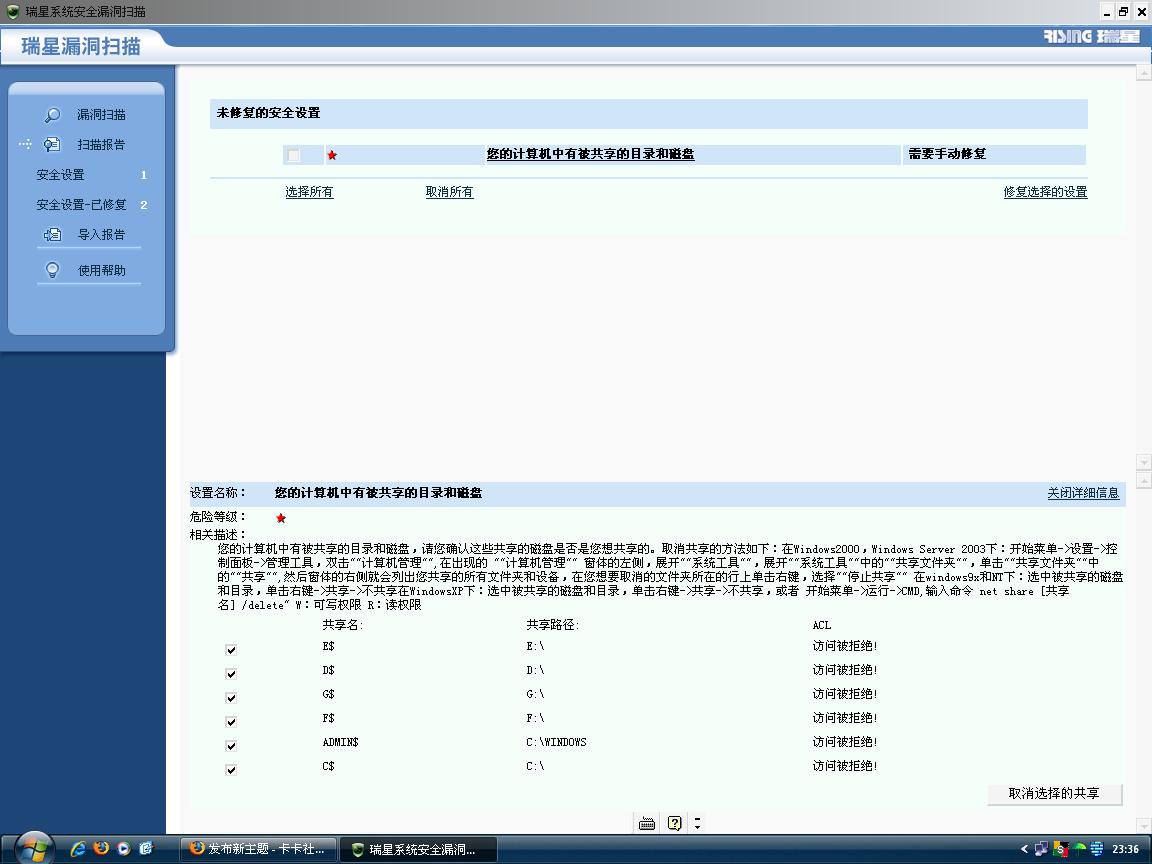1152x864 pixels.
Task: Switch to the 发布新主题 Firefox taskbar button
Action: coord(258,849)
